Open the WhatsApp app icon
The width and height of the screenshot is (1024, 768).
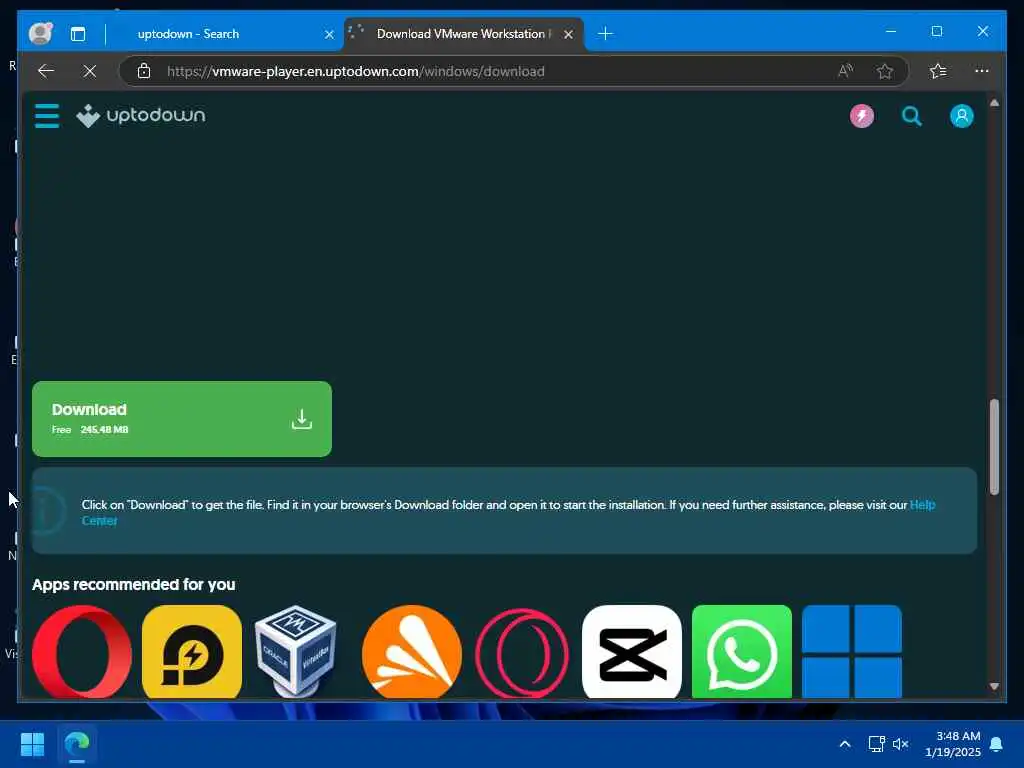tap(742, 652)
